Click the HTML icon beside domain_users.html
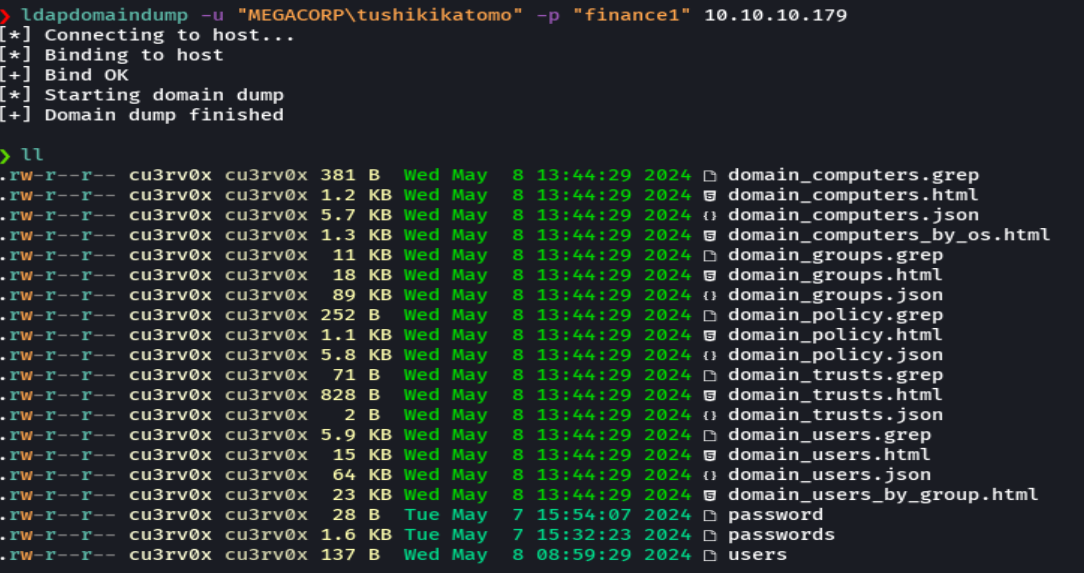 pyautogui.click(x=709, y=456)
